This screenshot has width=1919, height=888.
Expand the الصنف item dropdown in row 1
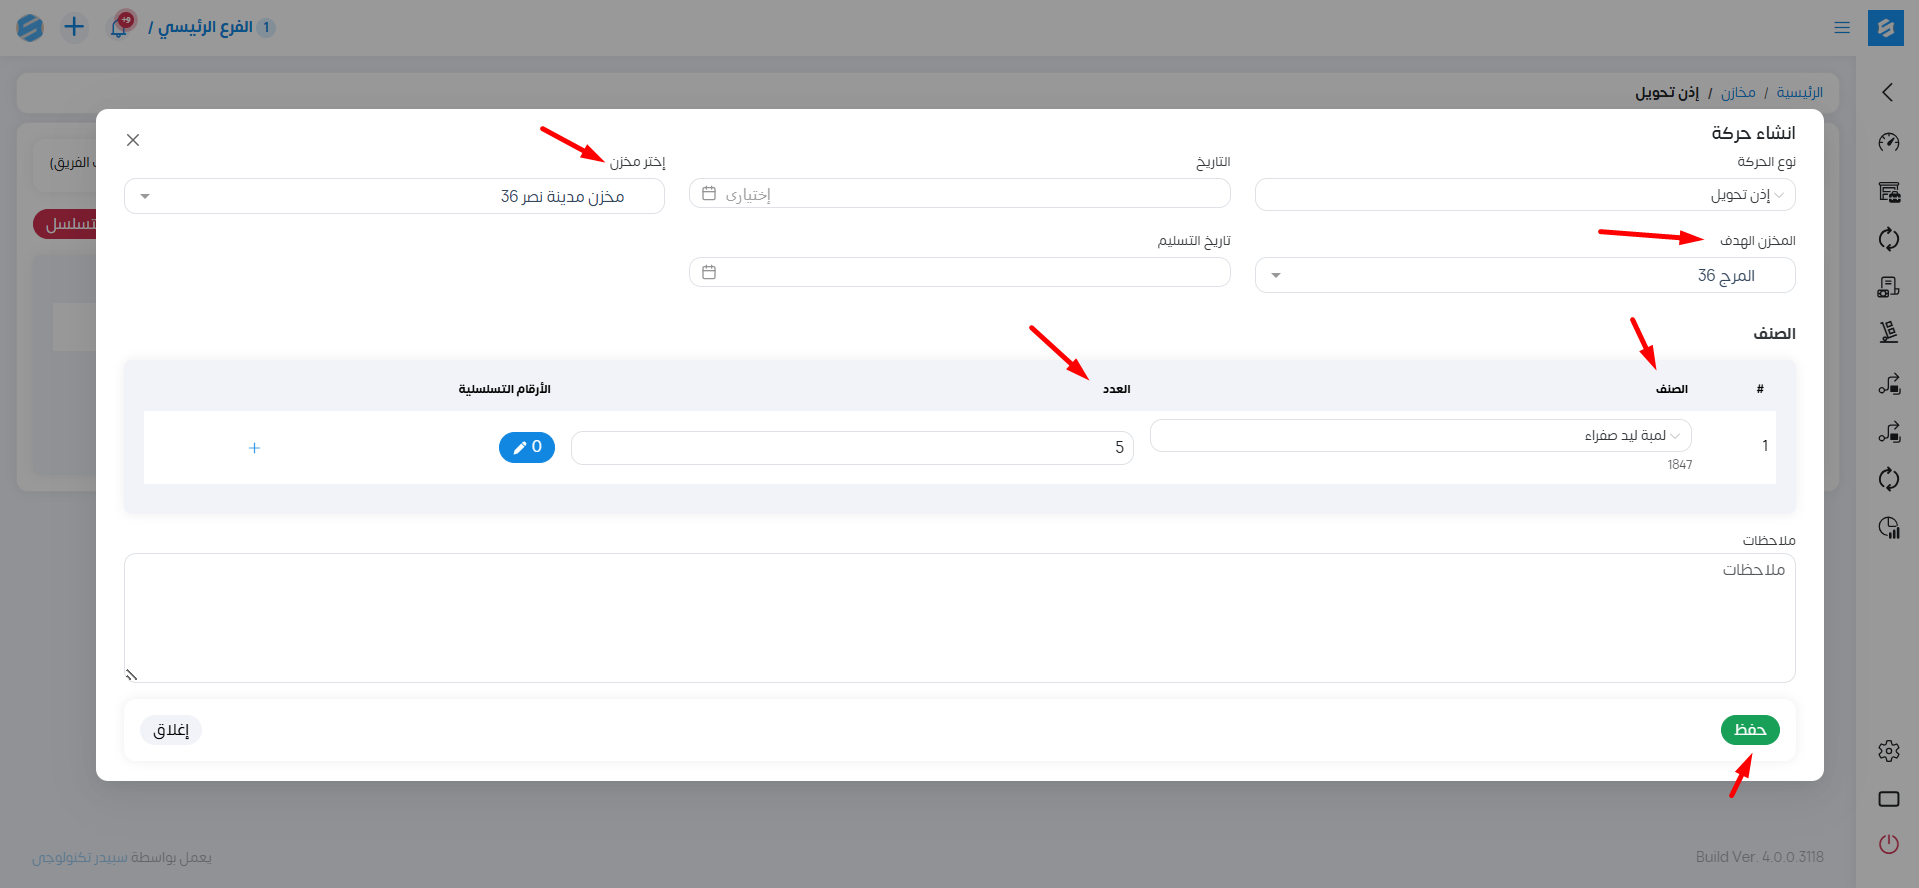(x=1421, y=436)
